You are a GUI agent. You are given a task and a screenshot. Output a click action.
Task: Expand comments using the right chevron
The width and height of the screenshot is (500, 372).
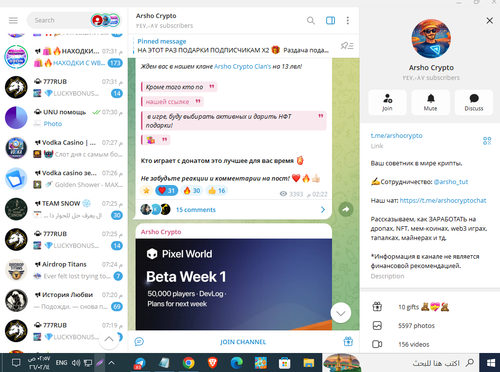pos(323,210)
